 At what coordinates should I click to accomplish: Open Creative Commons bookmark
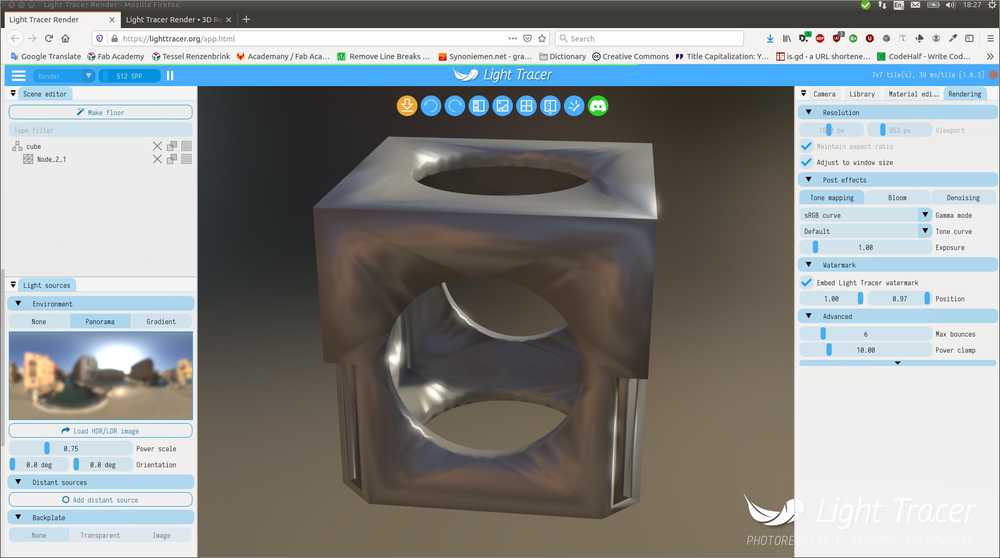click(631, 56)
